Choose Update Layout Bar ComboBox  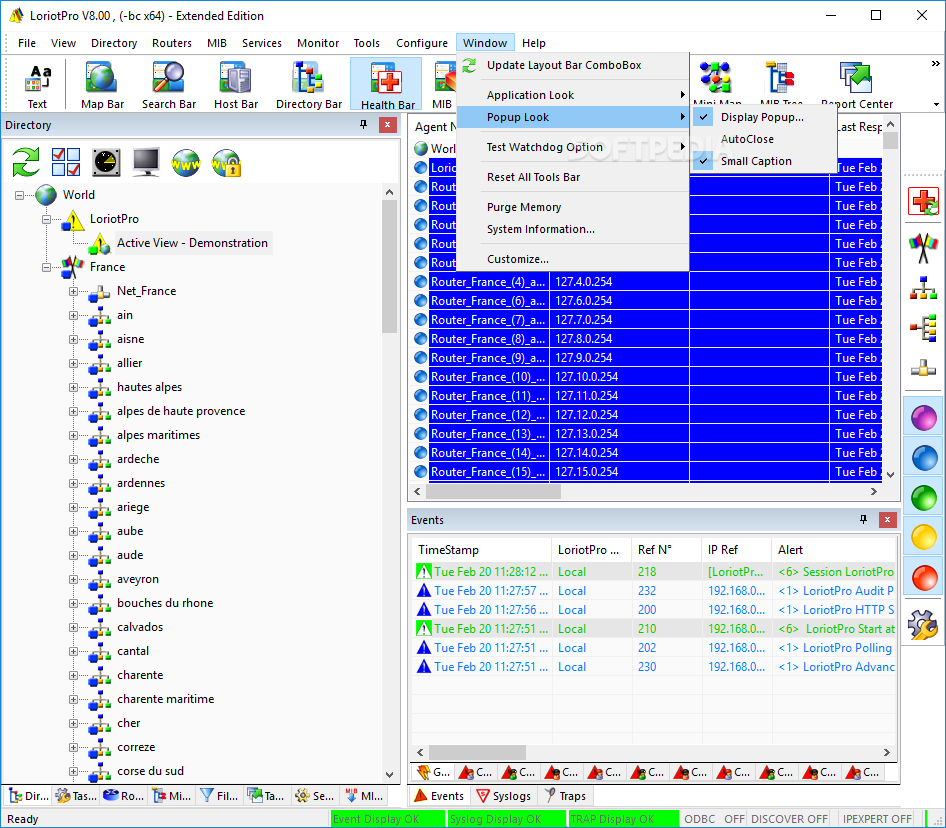tap(573, 65)
